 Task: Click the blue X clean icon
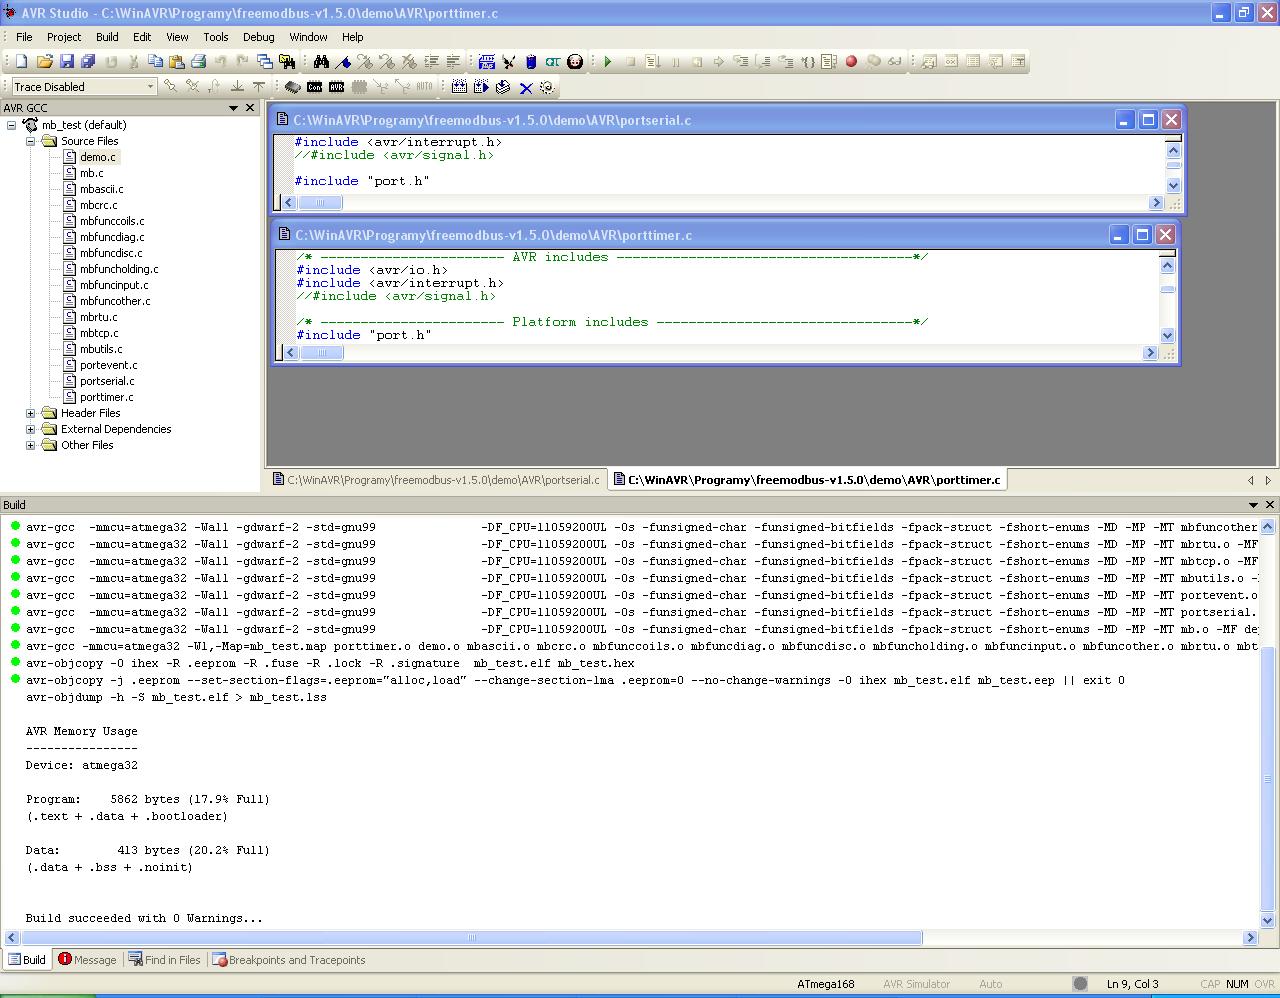526,88
